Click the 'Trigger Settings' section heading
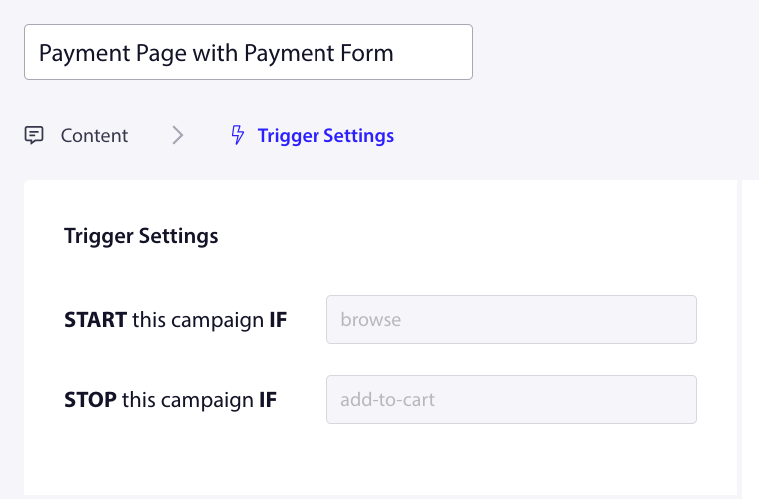This screenshot has width=759, height=499. pos(141,237)
